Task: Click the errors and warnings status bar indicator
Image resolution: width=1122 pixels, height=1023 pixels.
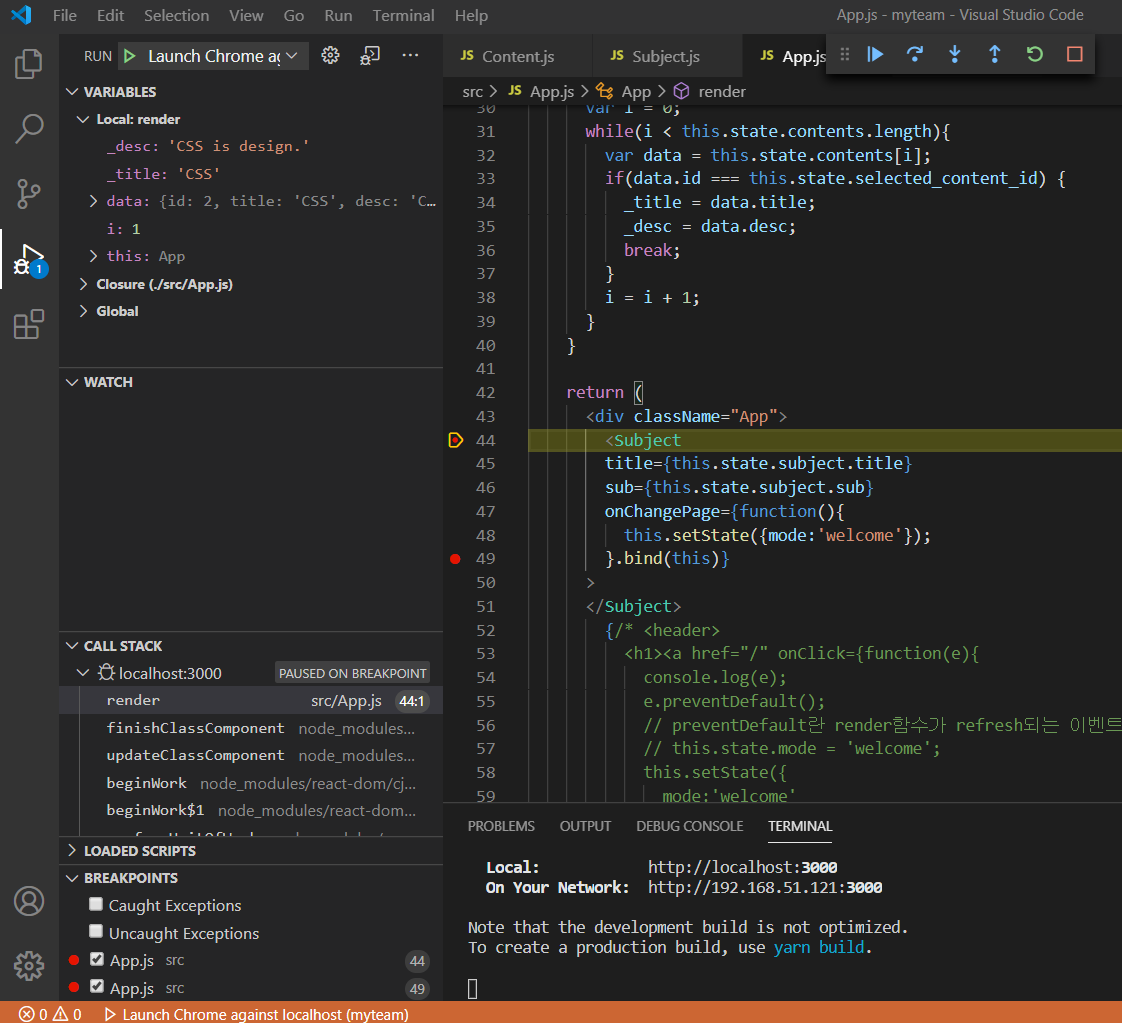Action: pos(40,1012)
